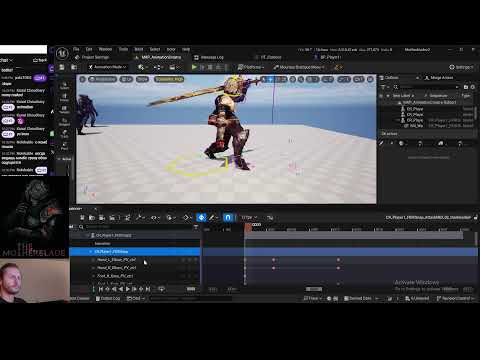
Task: Click the Sequencer render movie camera icon
Action: (x=112, y=218)
